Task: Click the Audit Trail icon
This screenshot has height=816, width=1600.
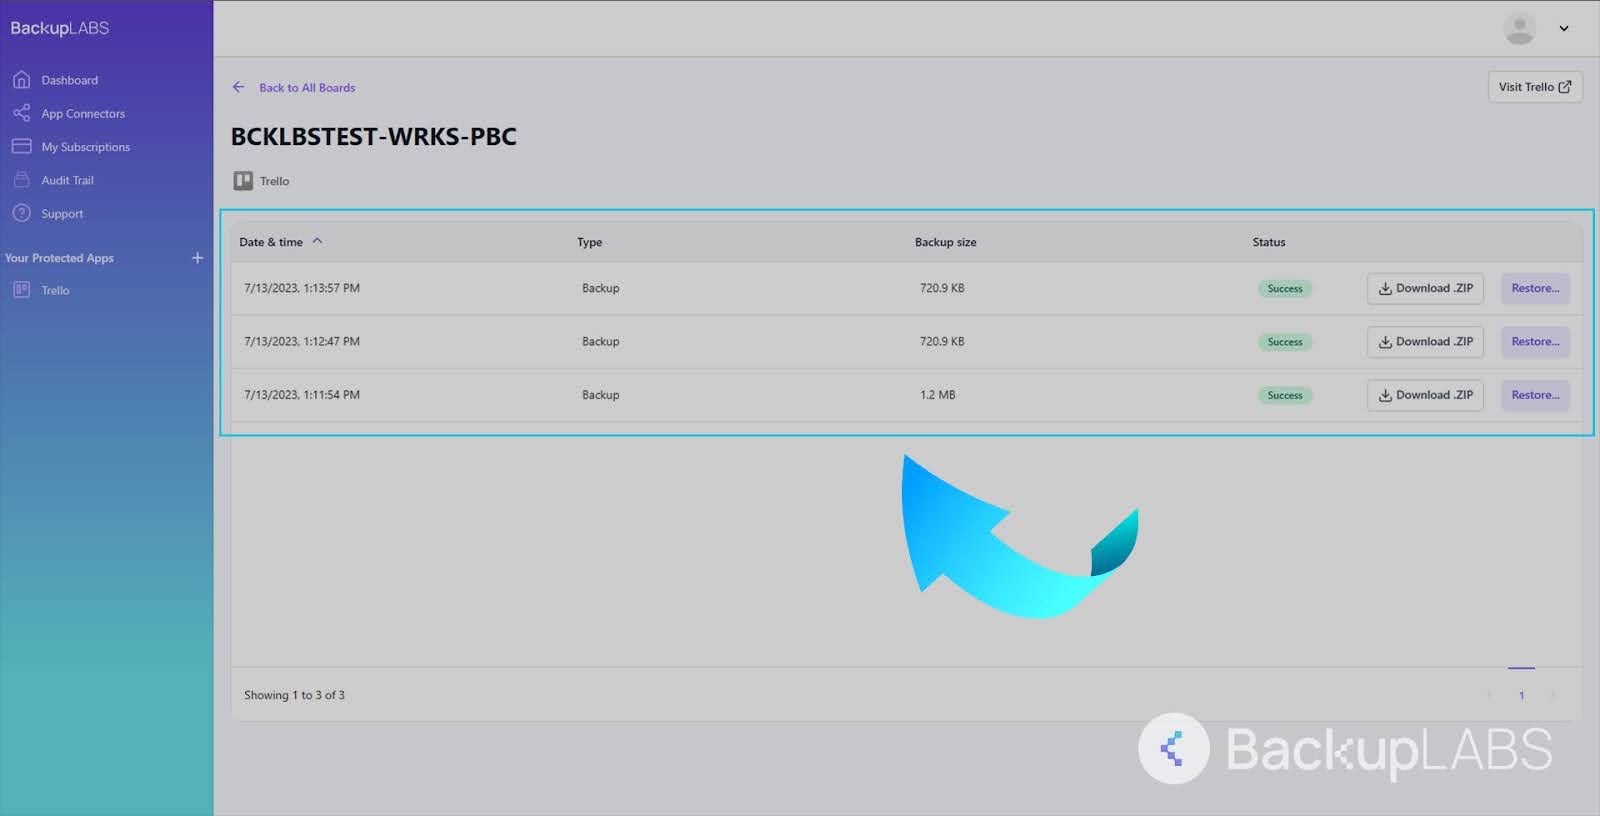Action: (21, 180)
